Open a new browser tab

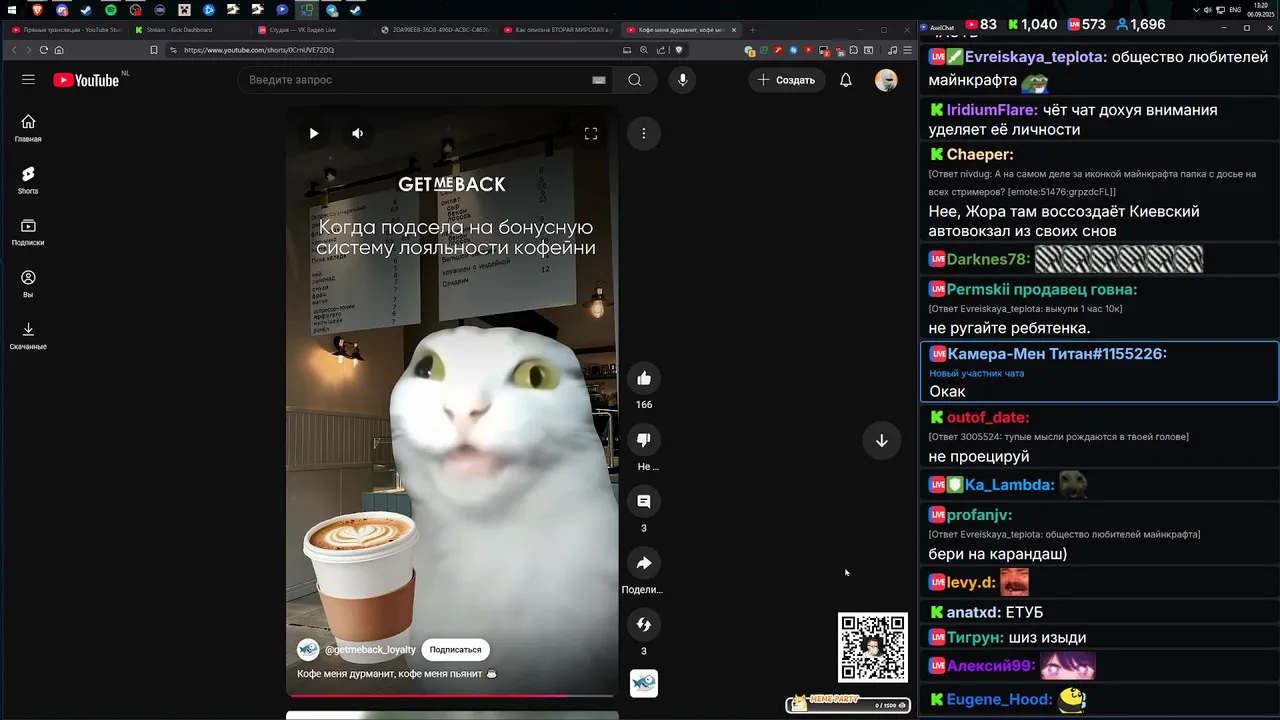(x=753, y=30)
